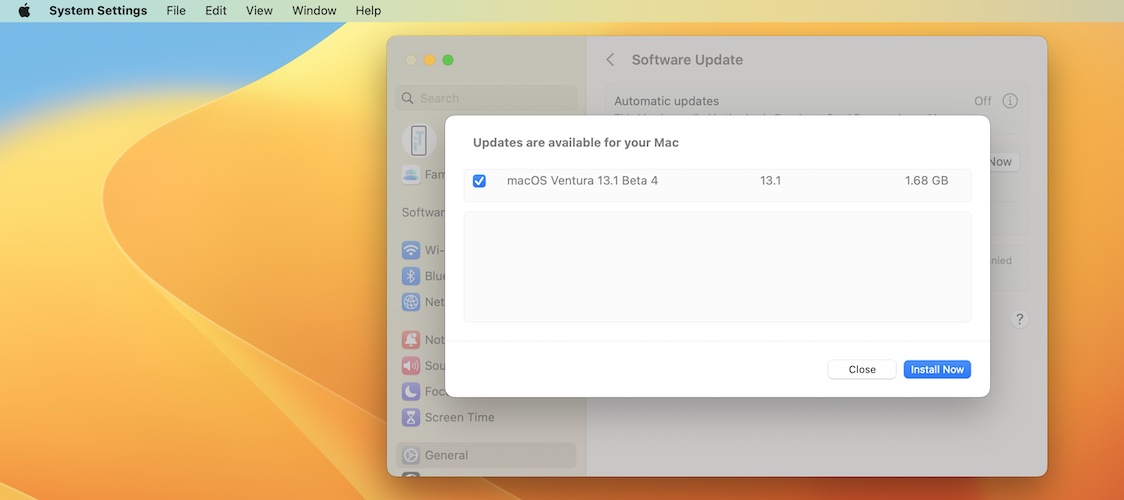Screen dimensions: 1124x500
Task: Click the Automatic updates row label
Action: [x=666, y=101]
